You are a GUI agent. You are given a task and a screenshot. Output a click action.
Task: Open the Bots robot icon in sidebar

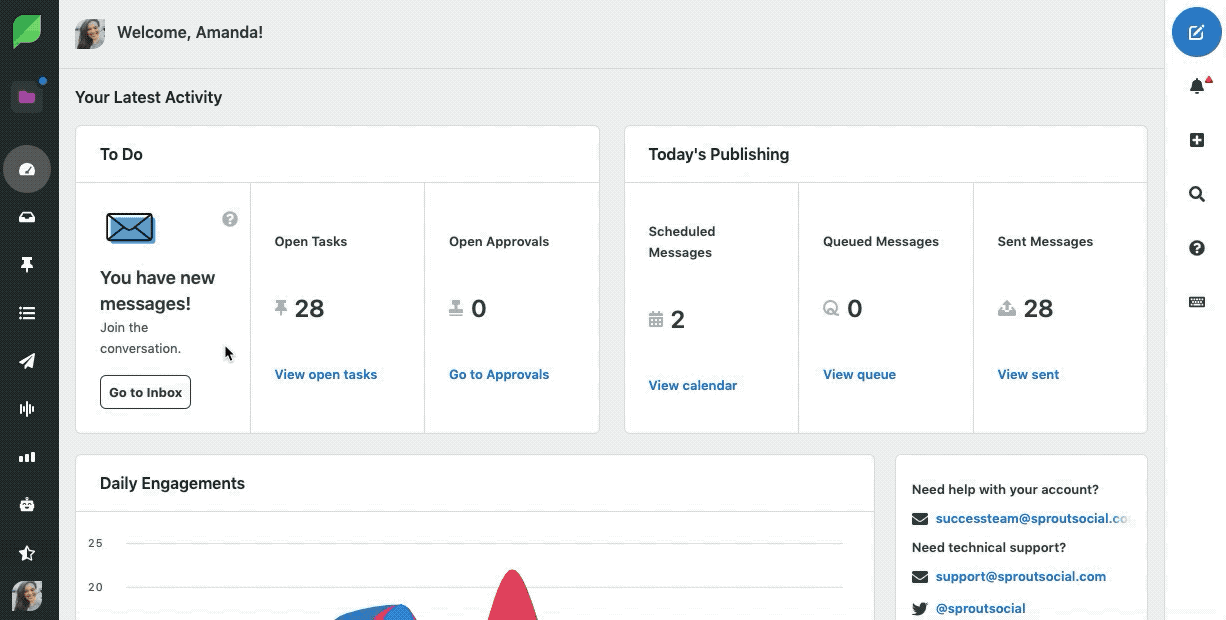click(x=27, y=505)
